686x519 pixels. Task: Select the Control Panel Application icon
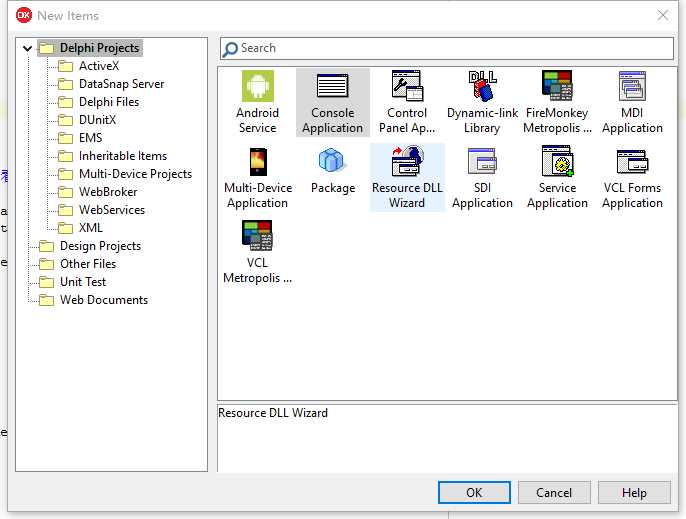[407, 86]
